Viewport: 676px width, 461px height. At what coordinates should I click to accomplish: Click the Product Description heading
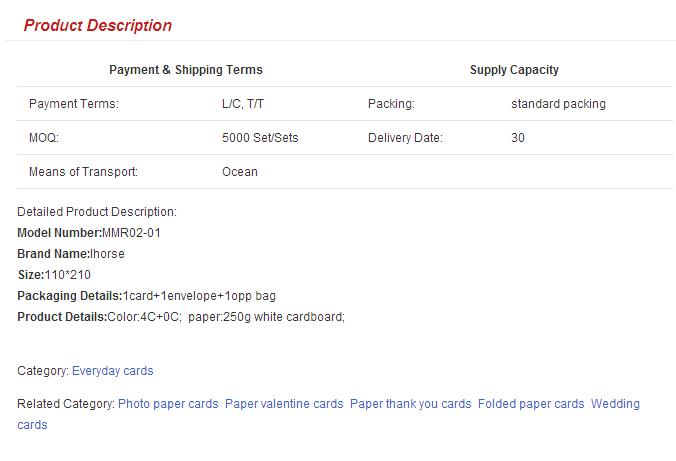(x=98, y=26)
